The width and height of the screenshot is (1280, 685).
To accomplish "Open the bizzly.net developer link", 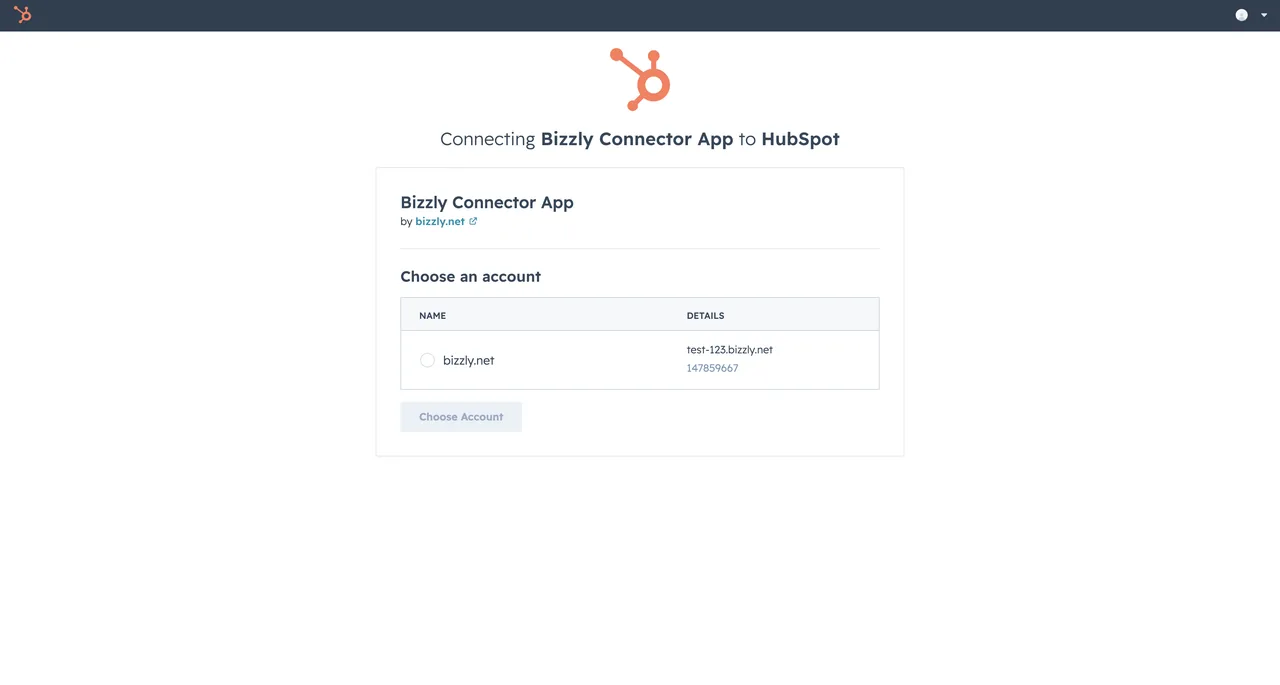I will (440, 221).
